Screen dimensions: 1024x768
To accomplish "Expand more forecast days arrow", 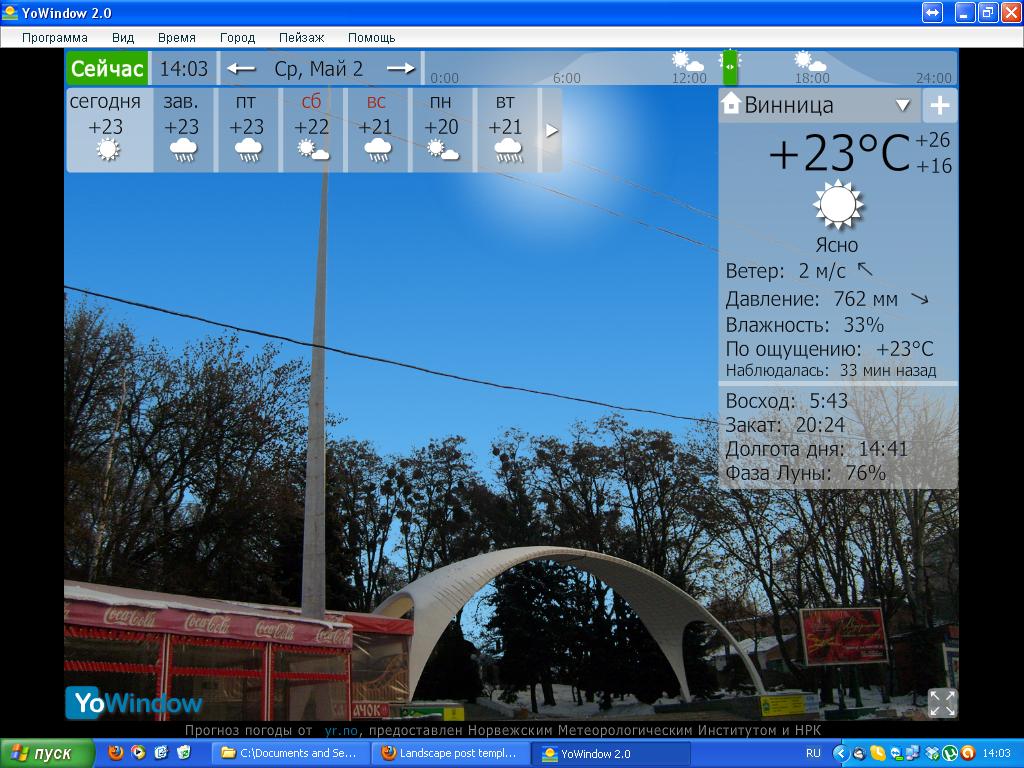I will pos(551,130).
